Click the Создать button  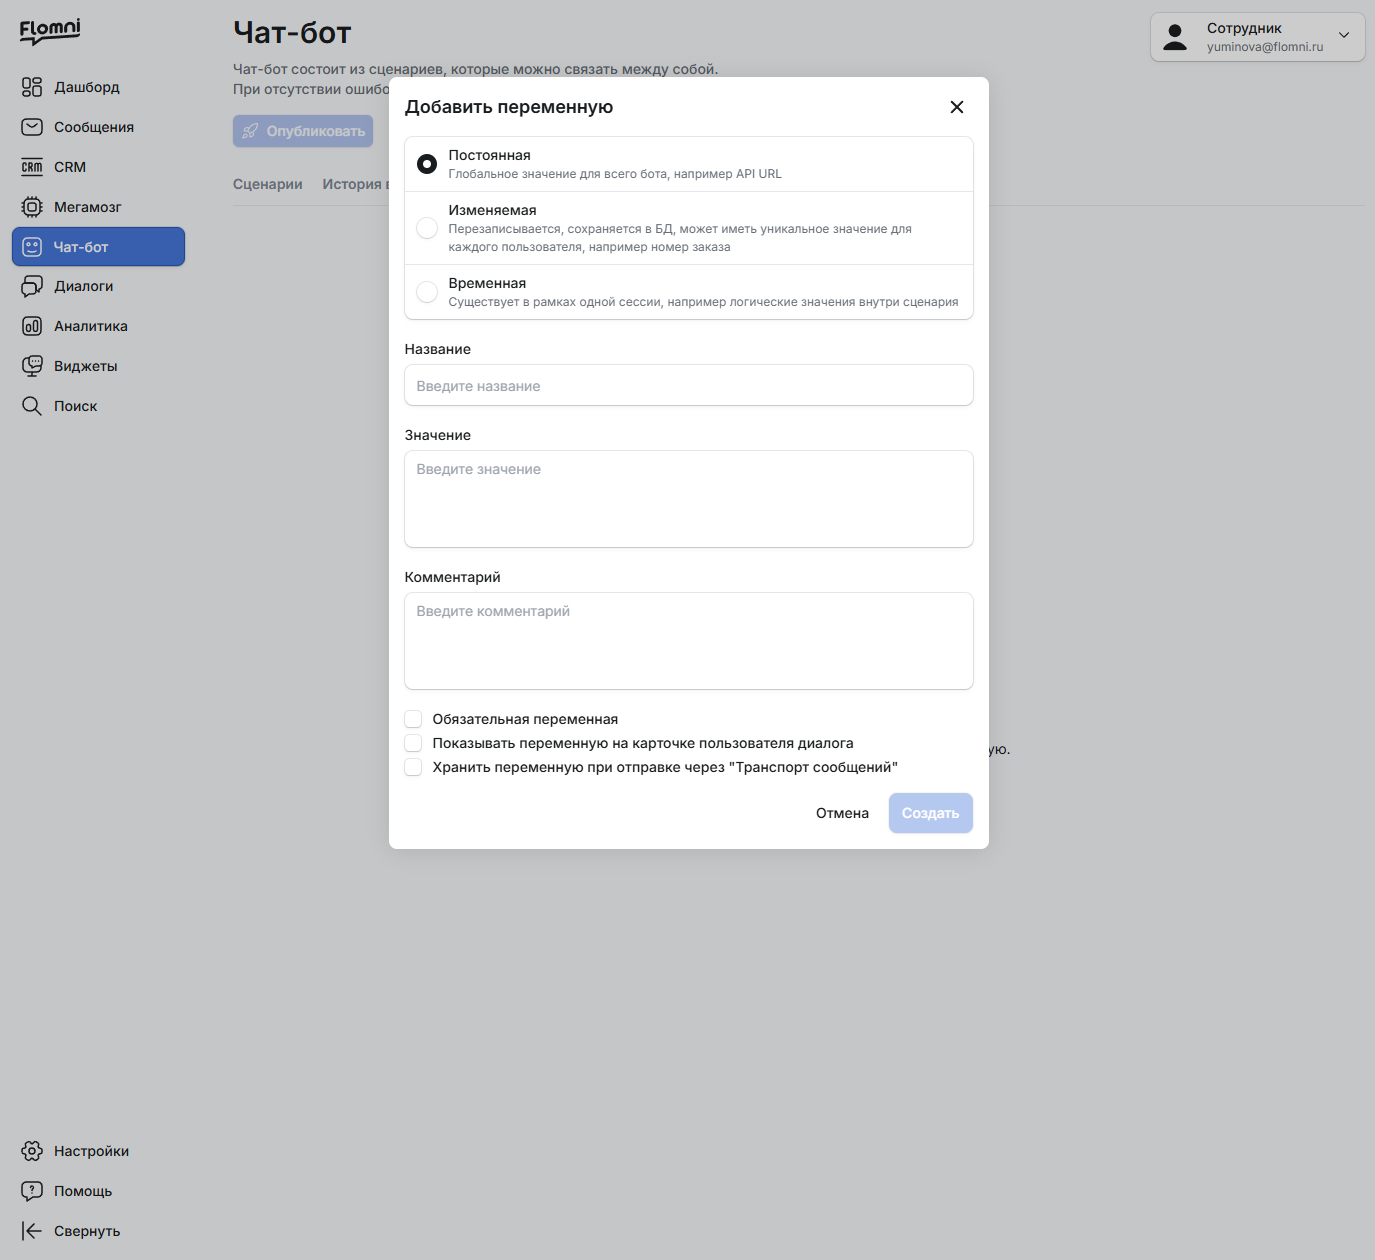tap(931, 813)
